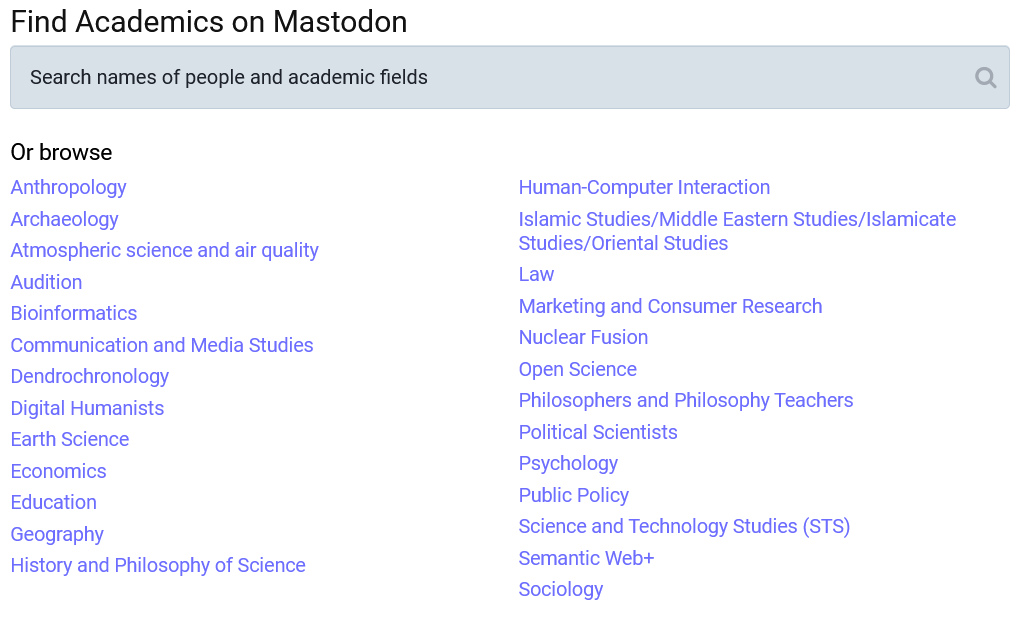The height and width of the screenshot is (618, 1032).
Task: Open the Anthropology list
Action: pos(68,188)
